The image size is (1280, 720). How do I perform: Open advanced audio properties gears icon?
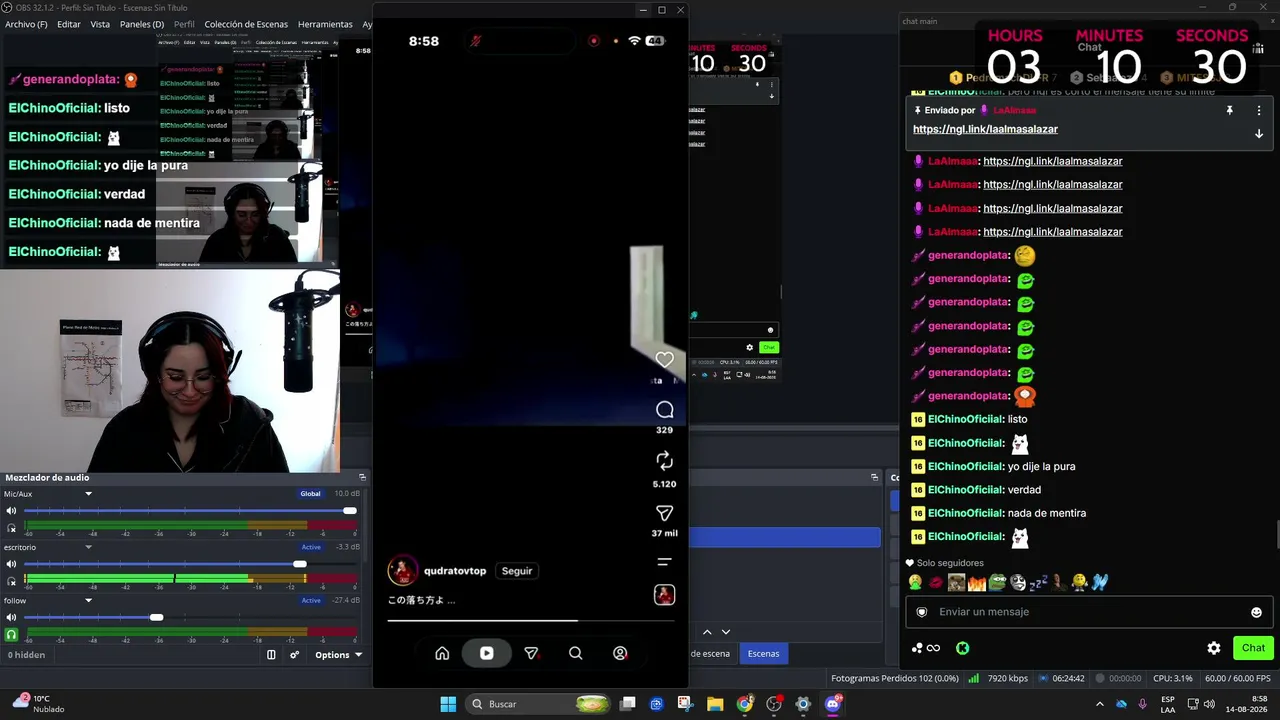click(x=294, y=655)
